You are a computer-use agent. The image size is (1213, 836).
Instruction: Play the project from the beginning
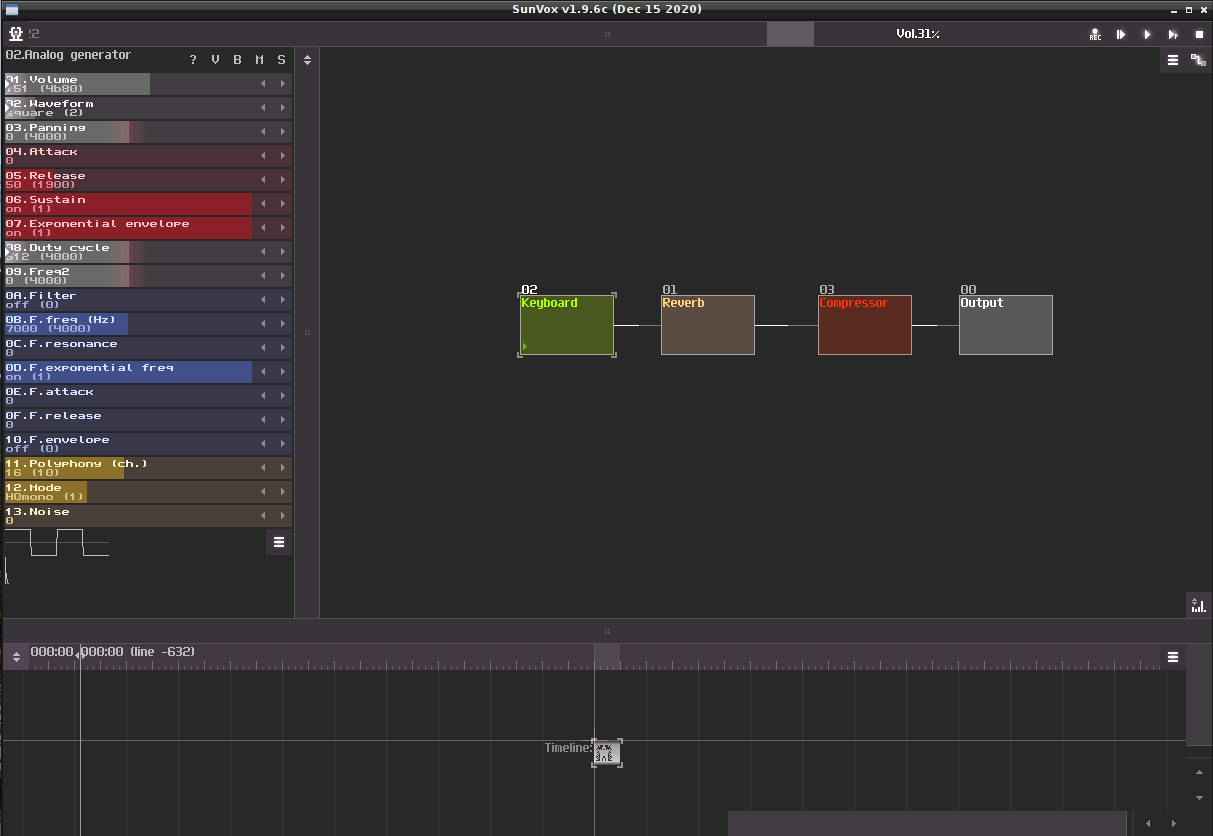1147,34
